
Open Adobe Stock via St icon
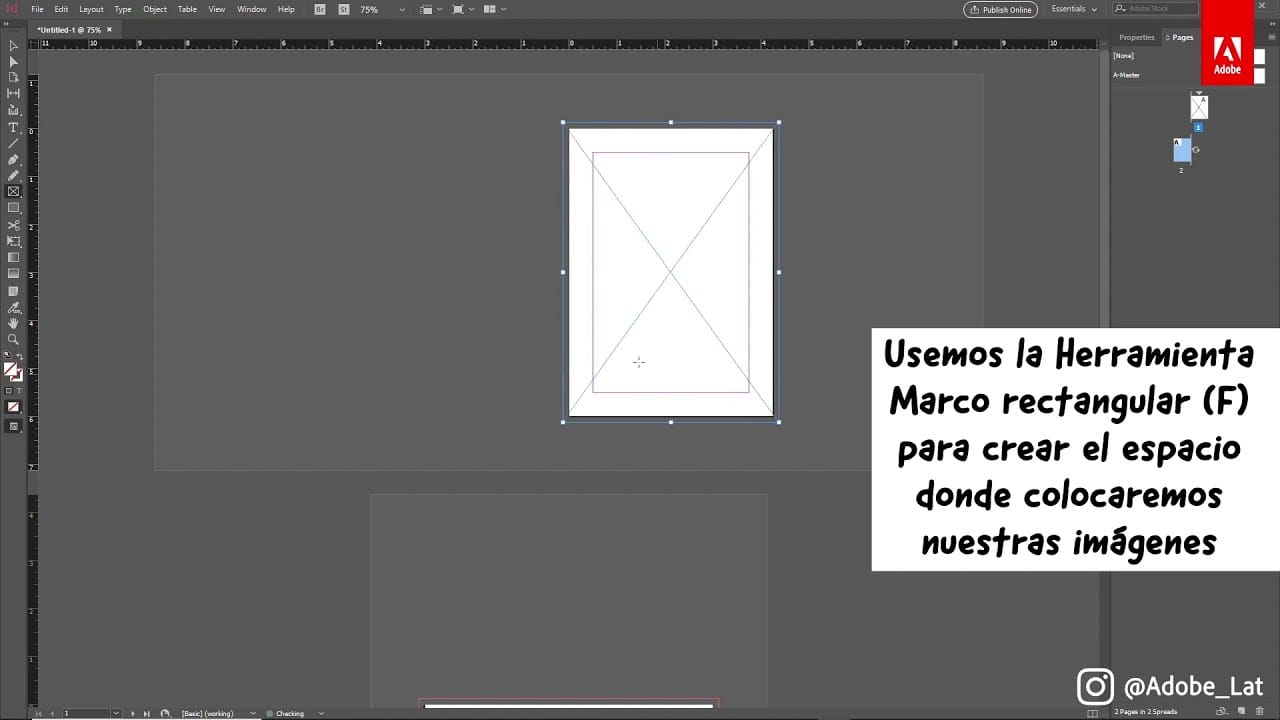[344, 9]
